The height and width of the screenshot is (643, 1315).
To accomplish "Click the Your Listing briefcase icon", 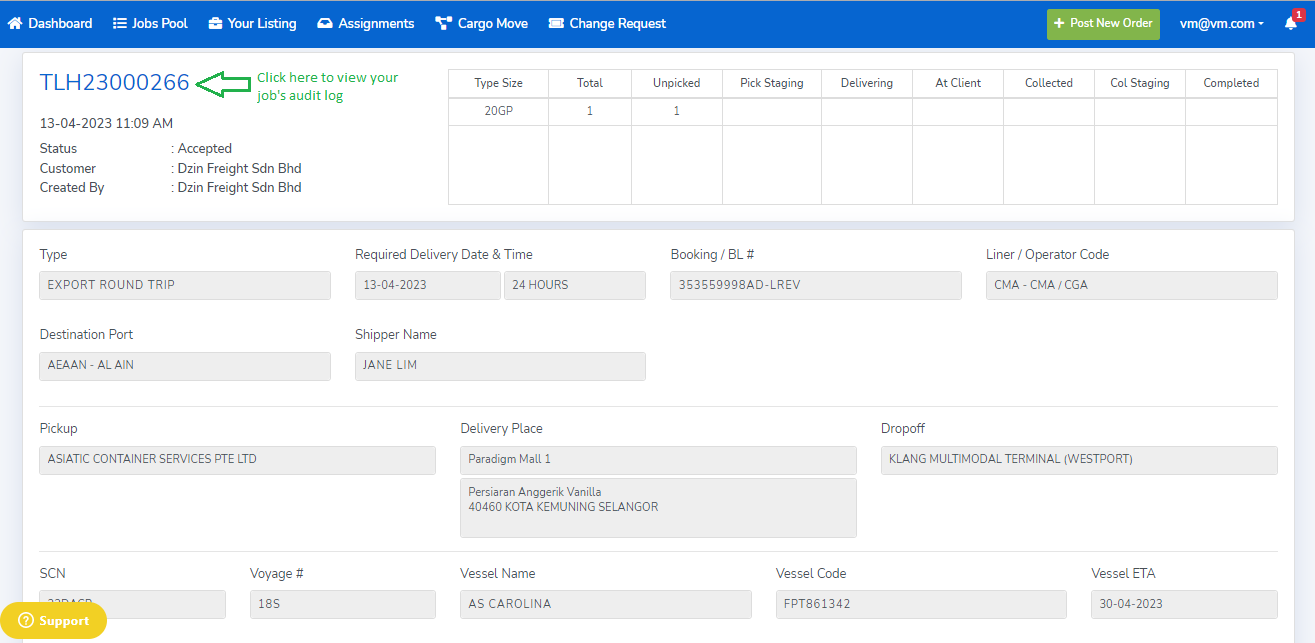I will [215, 23].
